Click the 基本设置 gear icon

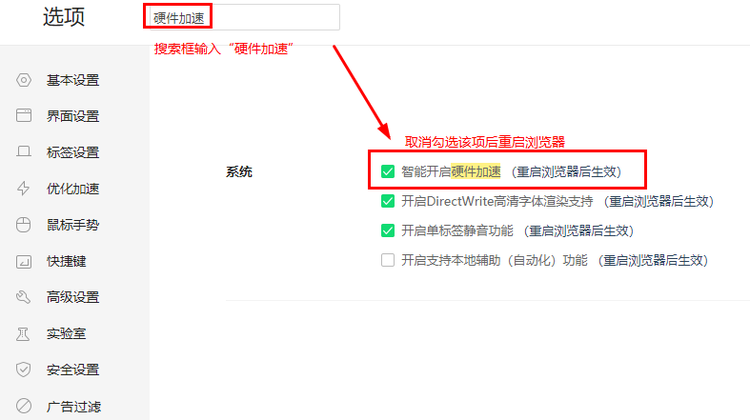(x=23, y=80)
